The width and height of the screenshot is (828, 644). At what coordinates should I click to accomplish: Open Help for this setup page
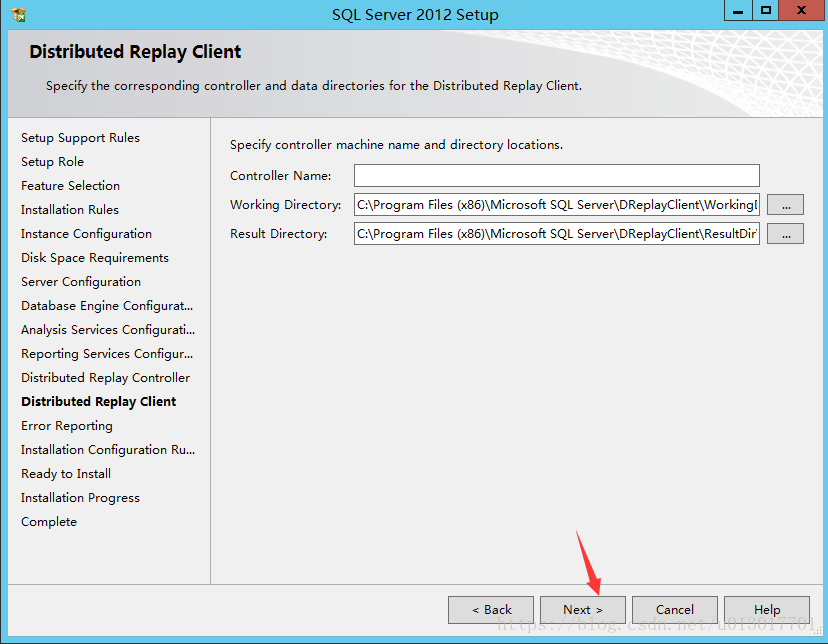[x=767, y=610]
